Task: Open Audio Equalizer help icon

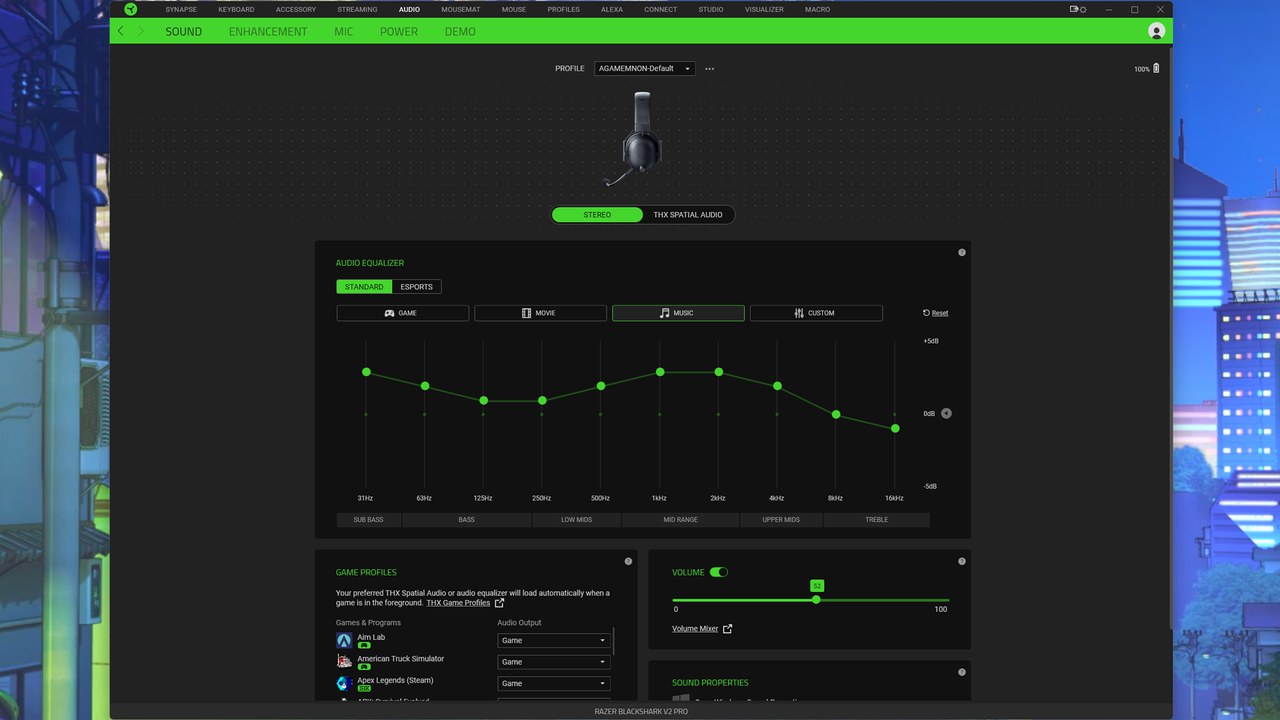Action: tap(962, 253)
